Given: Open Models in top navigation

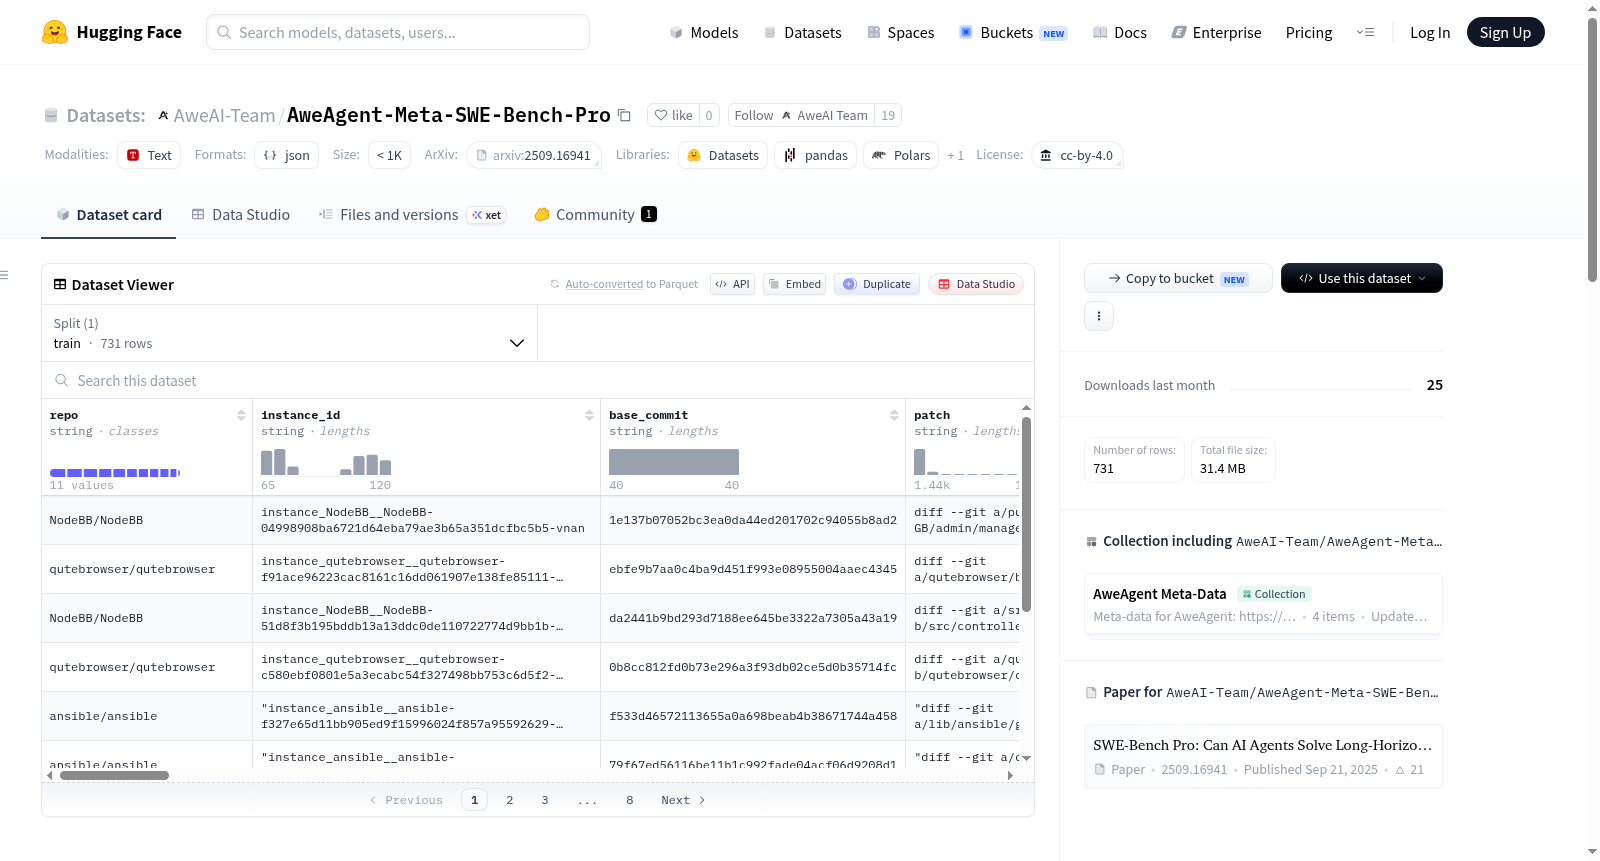Looking at the screenshot, I should tap(704, 32).
